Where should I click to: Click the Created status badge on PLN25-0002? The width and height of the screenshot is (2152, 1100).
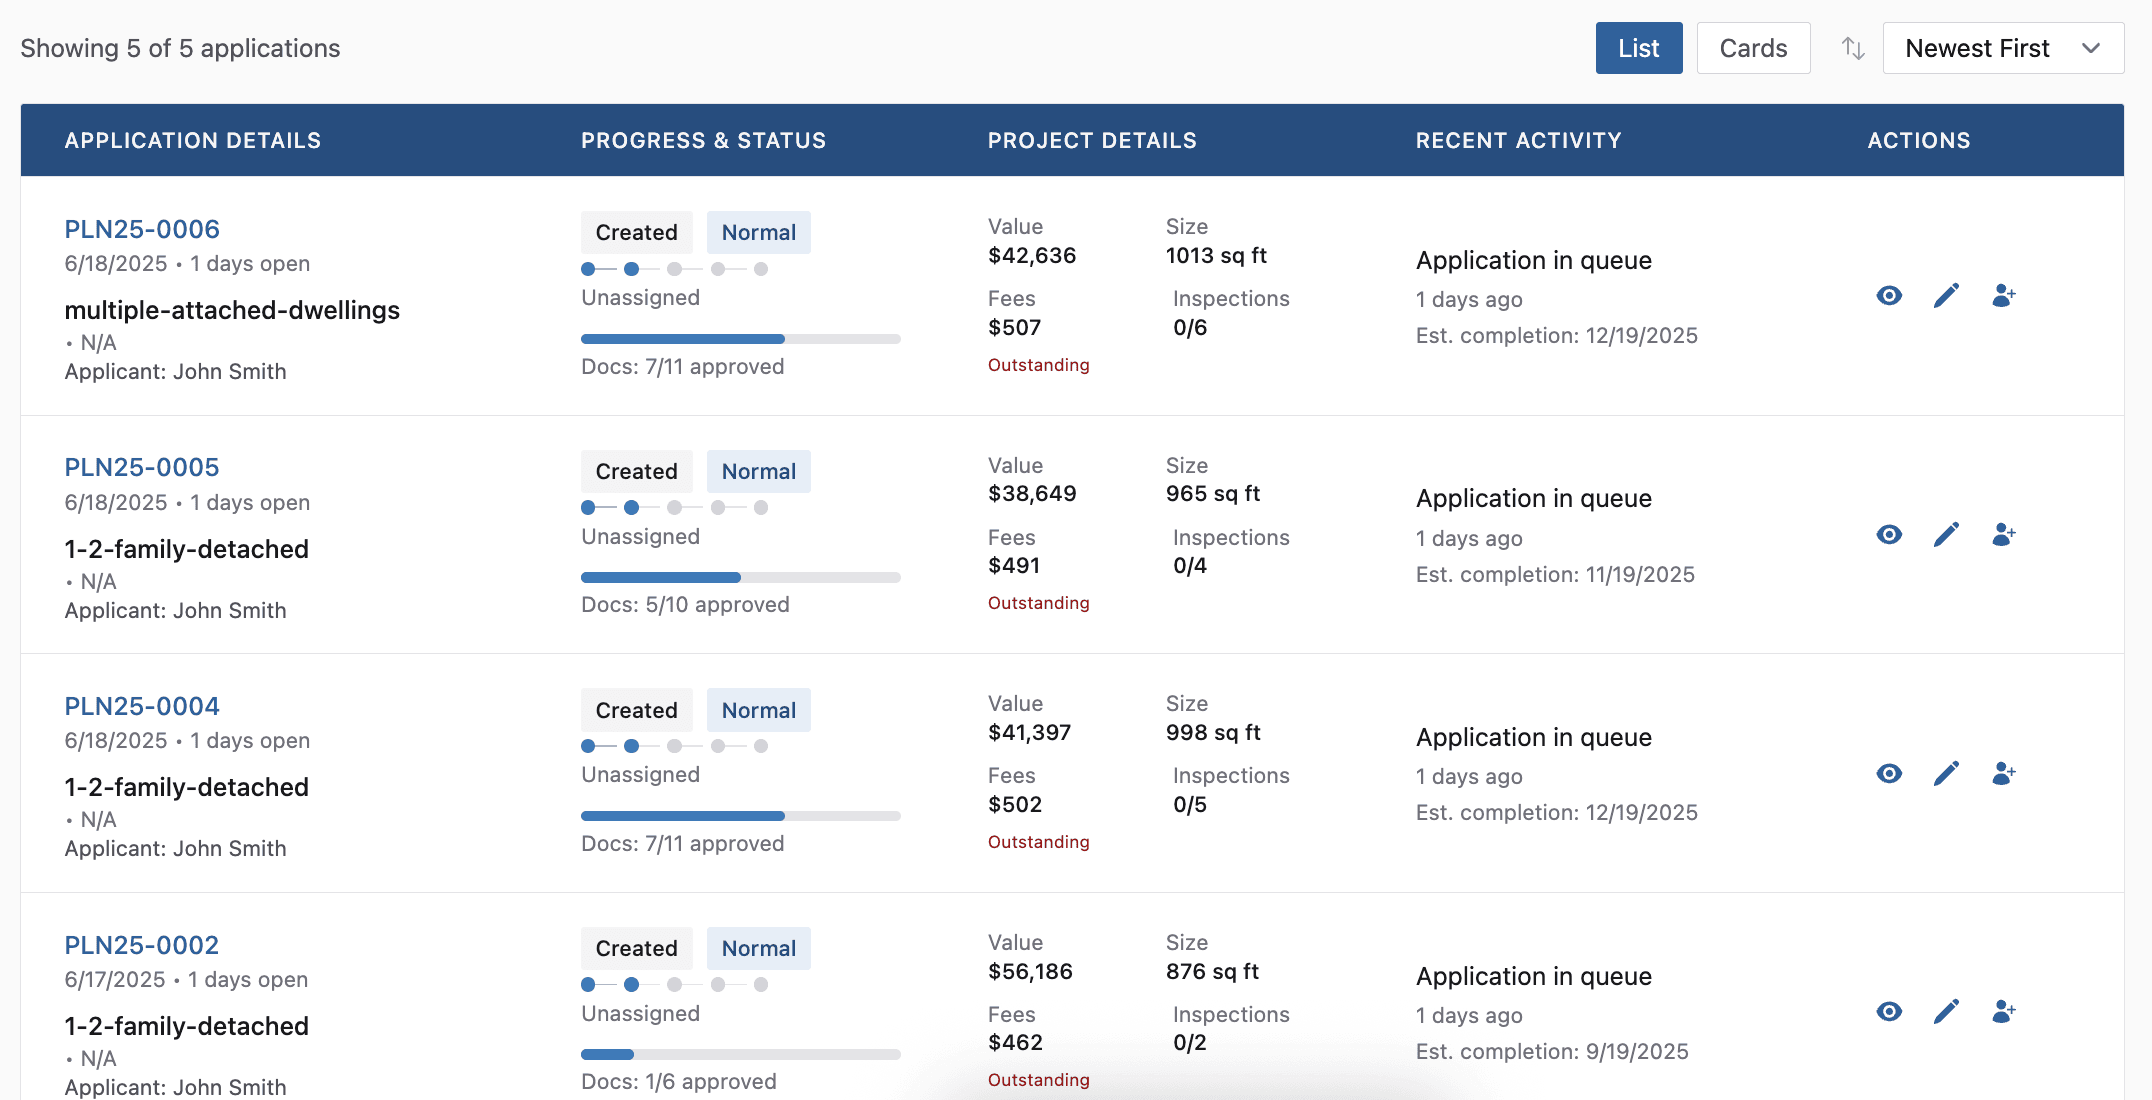pos(636,947)
